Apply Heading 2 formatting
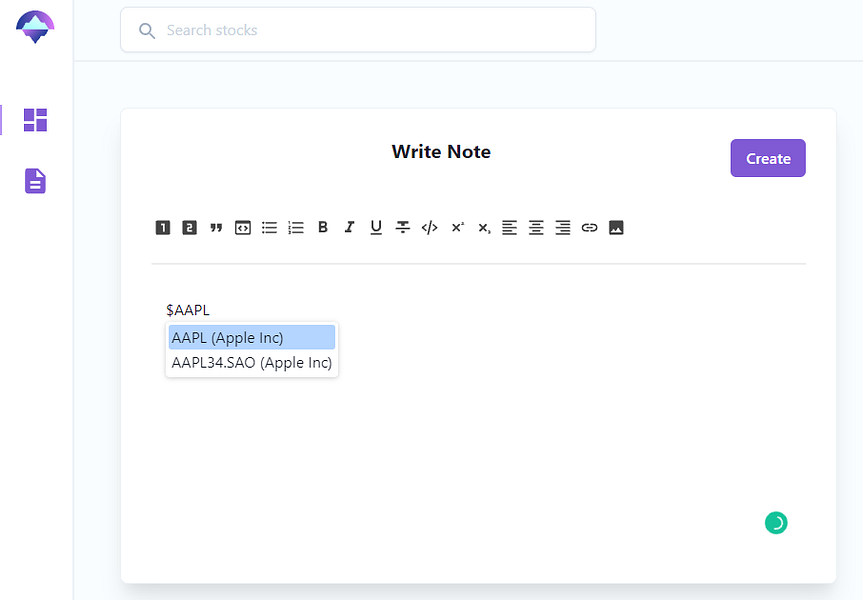This screenshot has height=600, width=863. coord(189,227)
